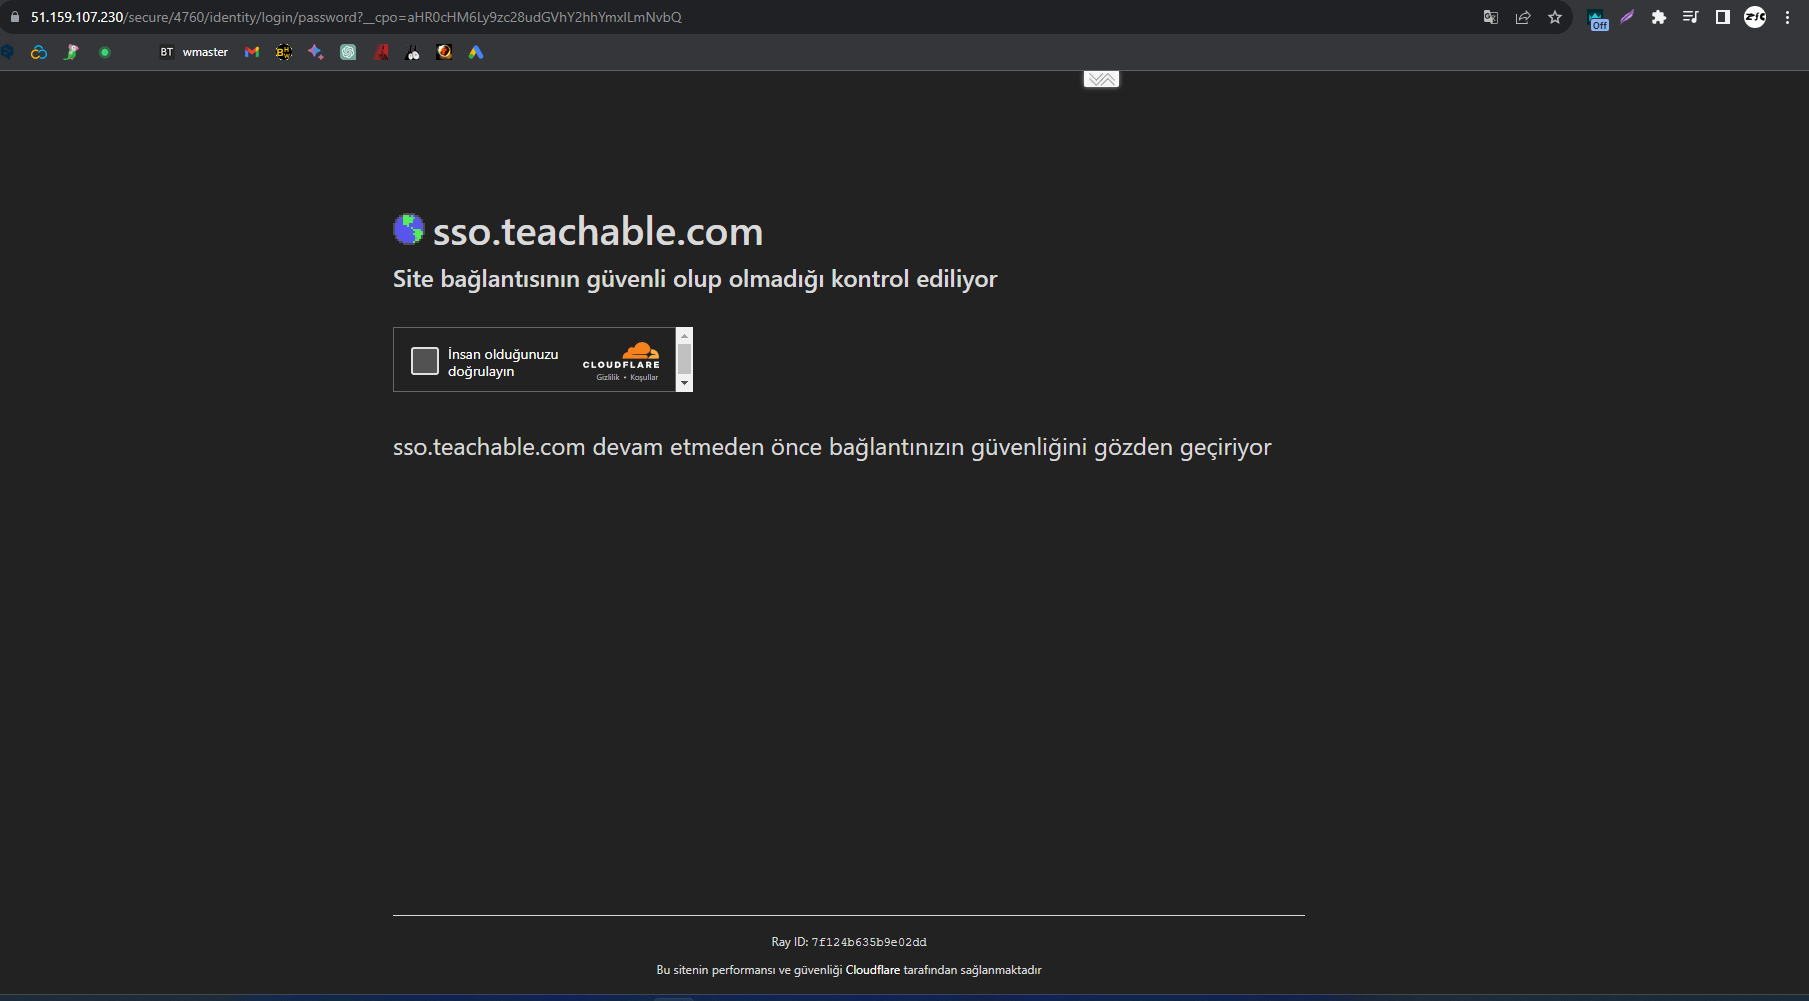Bookmark this page with the star icon
The width and height of the screenshot is (1809, 1001).
point(1555,17)
